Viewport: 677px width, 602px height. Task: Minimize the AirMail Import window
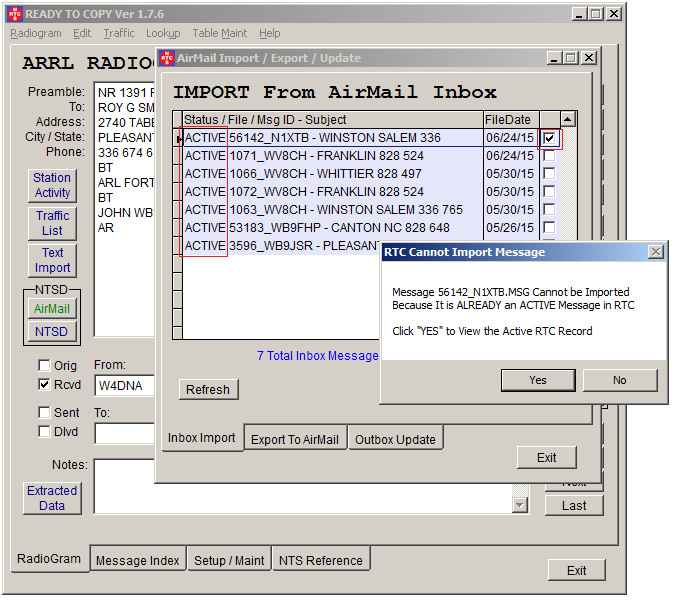click(555, 58)
